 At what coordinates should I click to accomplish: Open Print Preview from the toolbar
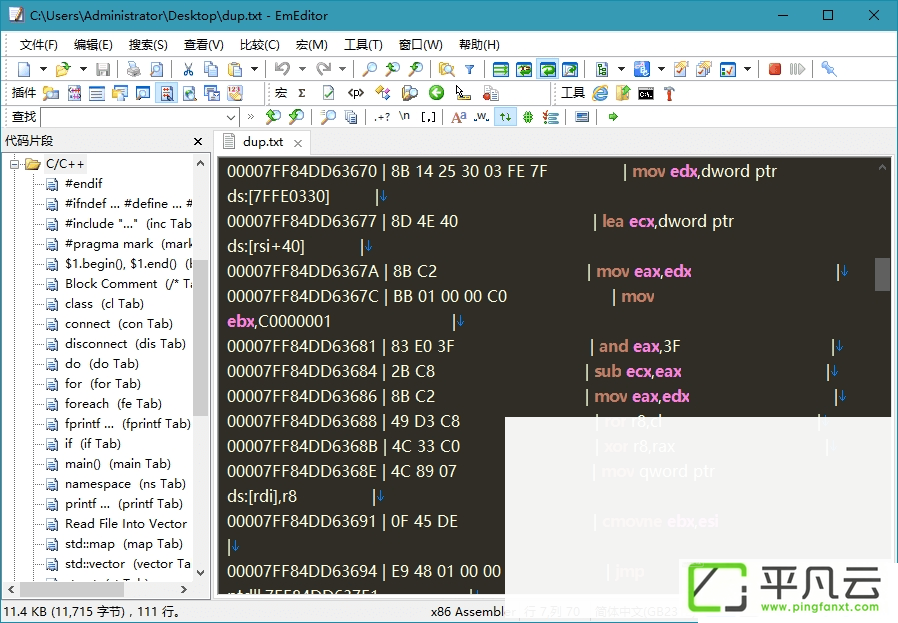(x=156, y=69)
